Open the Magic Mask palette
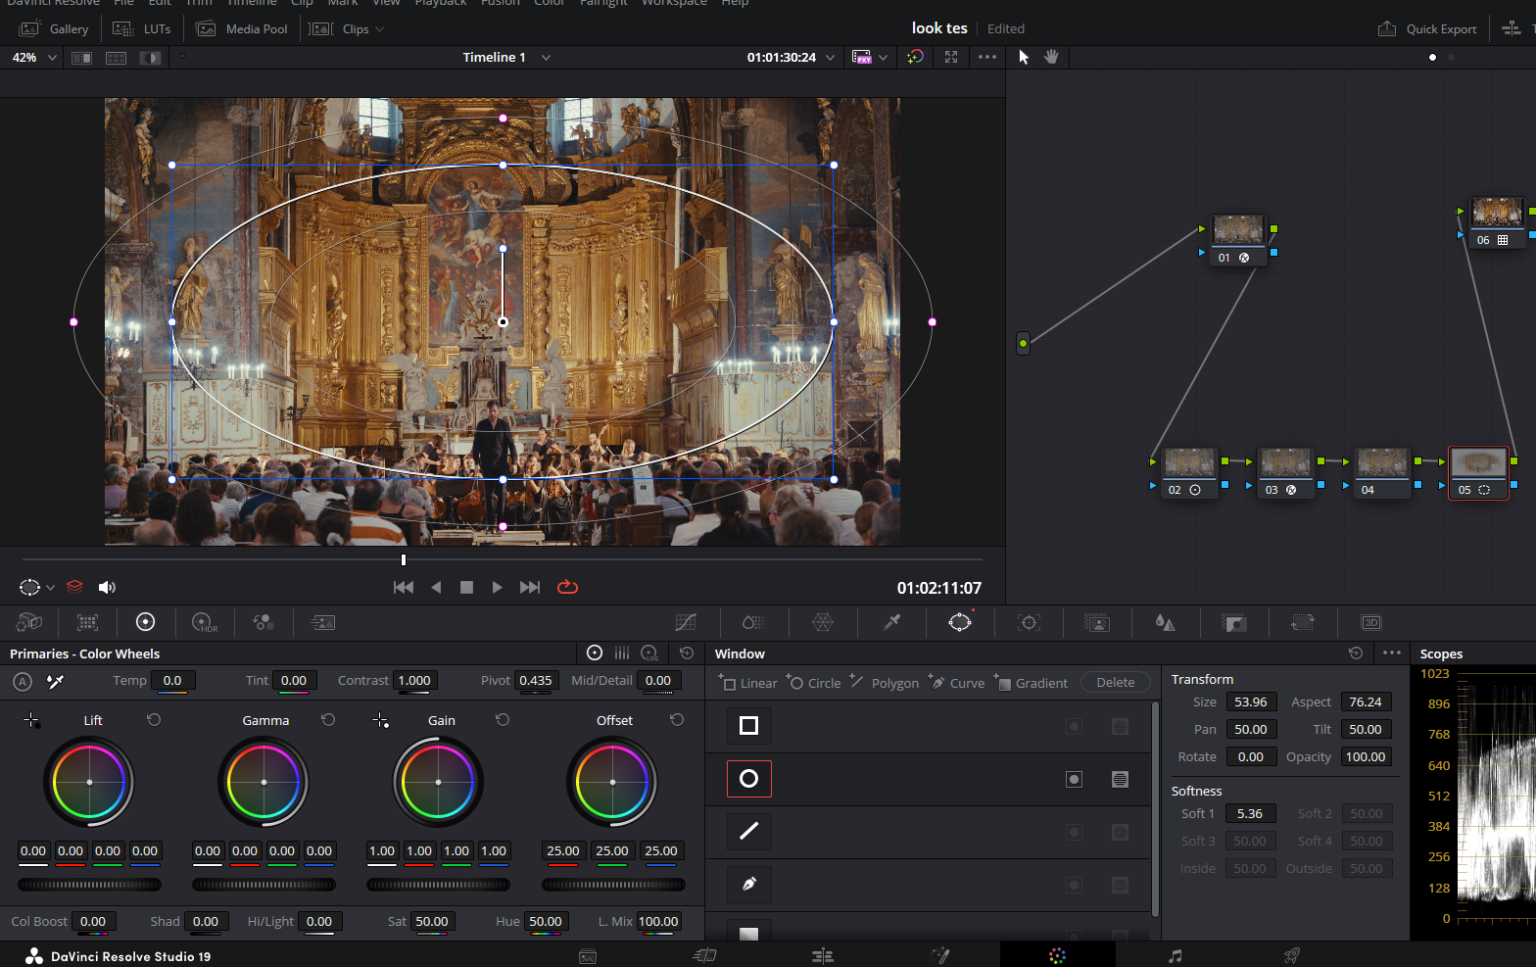 (1097, 622)
